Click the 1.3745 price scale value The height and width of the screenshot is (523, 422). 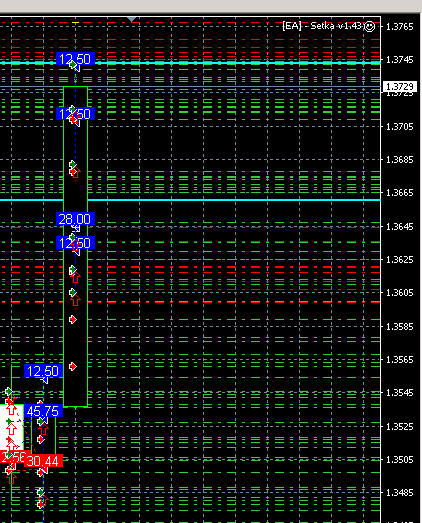(x=400, y=60)
